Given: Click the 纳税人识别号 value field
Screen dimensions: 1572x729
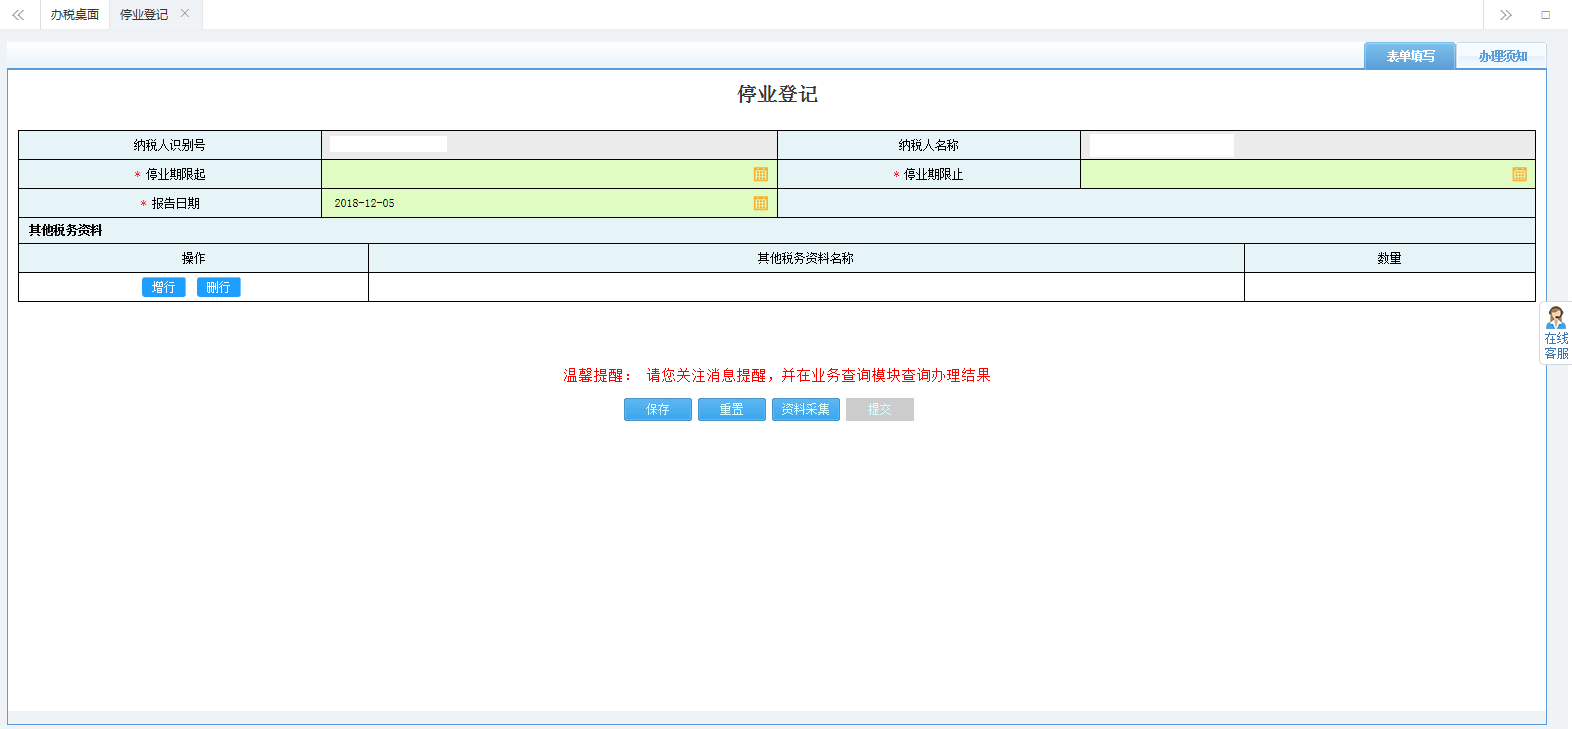Looking at the screenshot, I should click(x=549, y=145).
